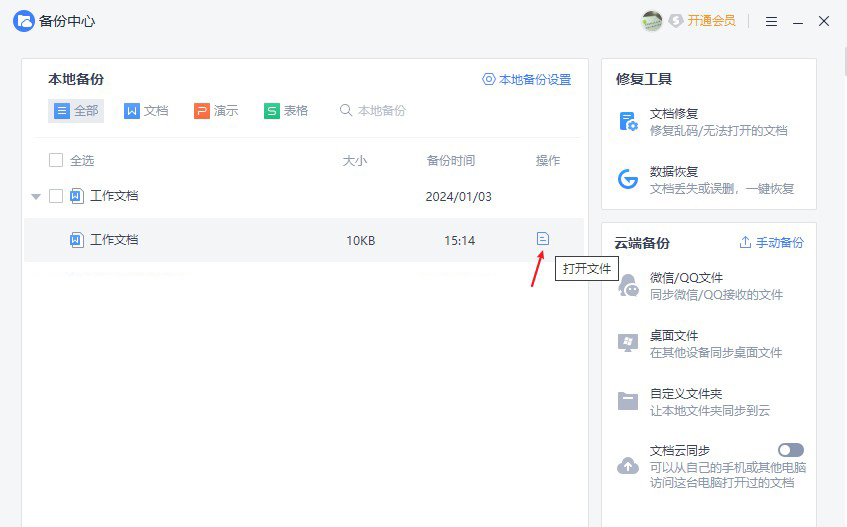Select the 全部 filter tab
847x527 pixels.
[x=76, y=111]
